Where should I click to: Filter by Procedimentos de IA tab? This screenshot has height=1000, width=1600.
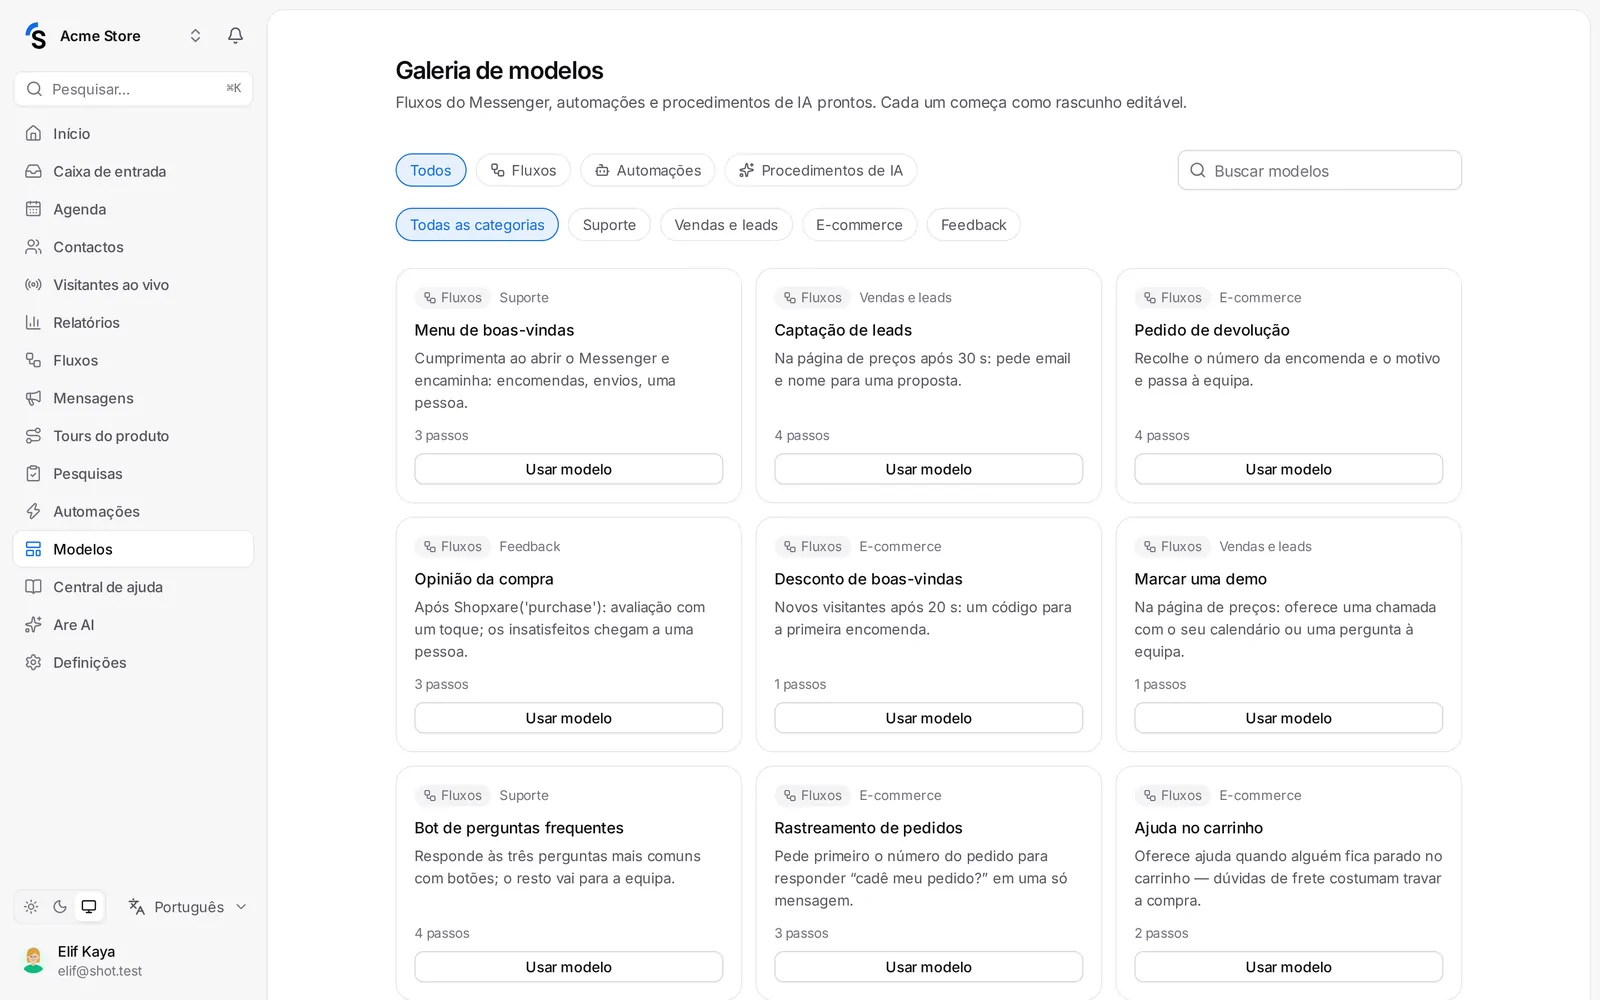tap(821, 170)
